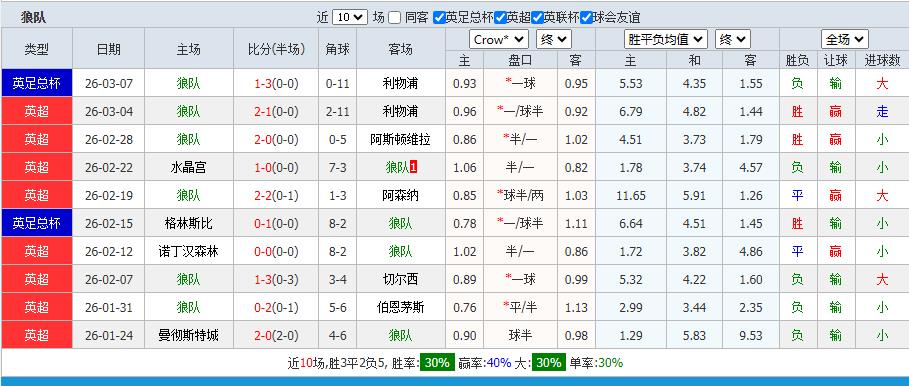Open the Crow* bookmaker dropdown
The image size is (909, 386).
point(499,39)
